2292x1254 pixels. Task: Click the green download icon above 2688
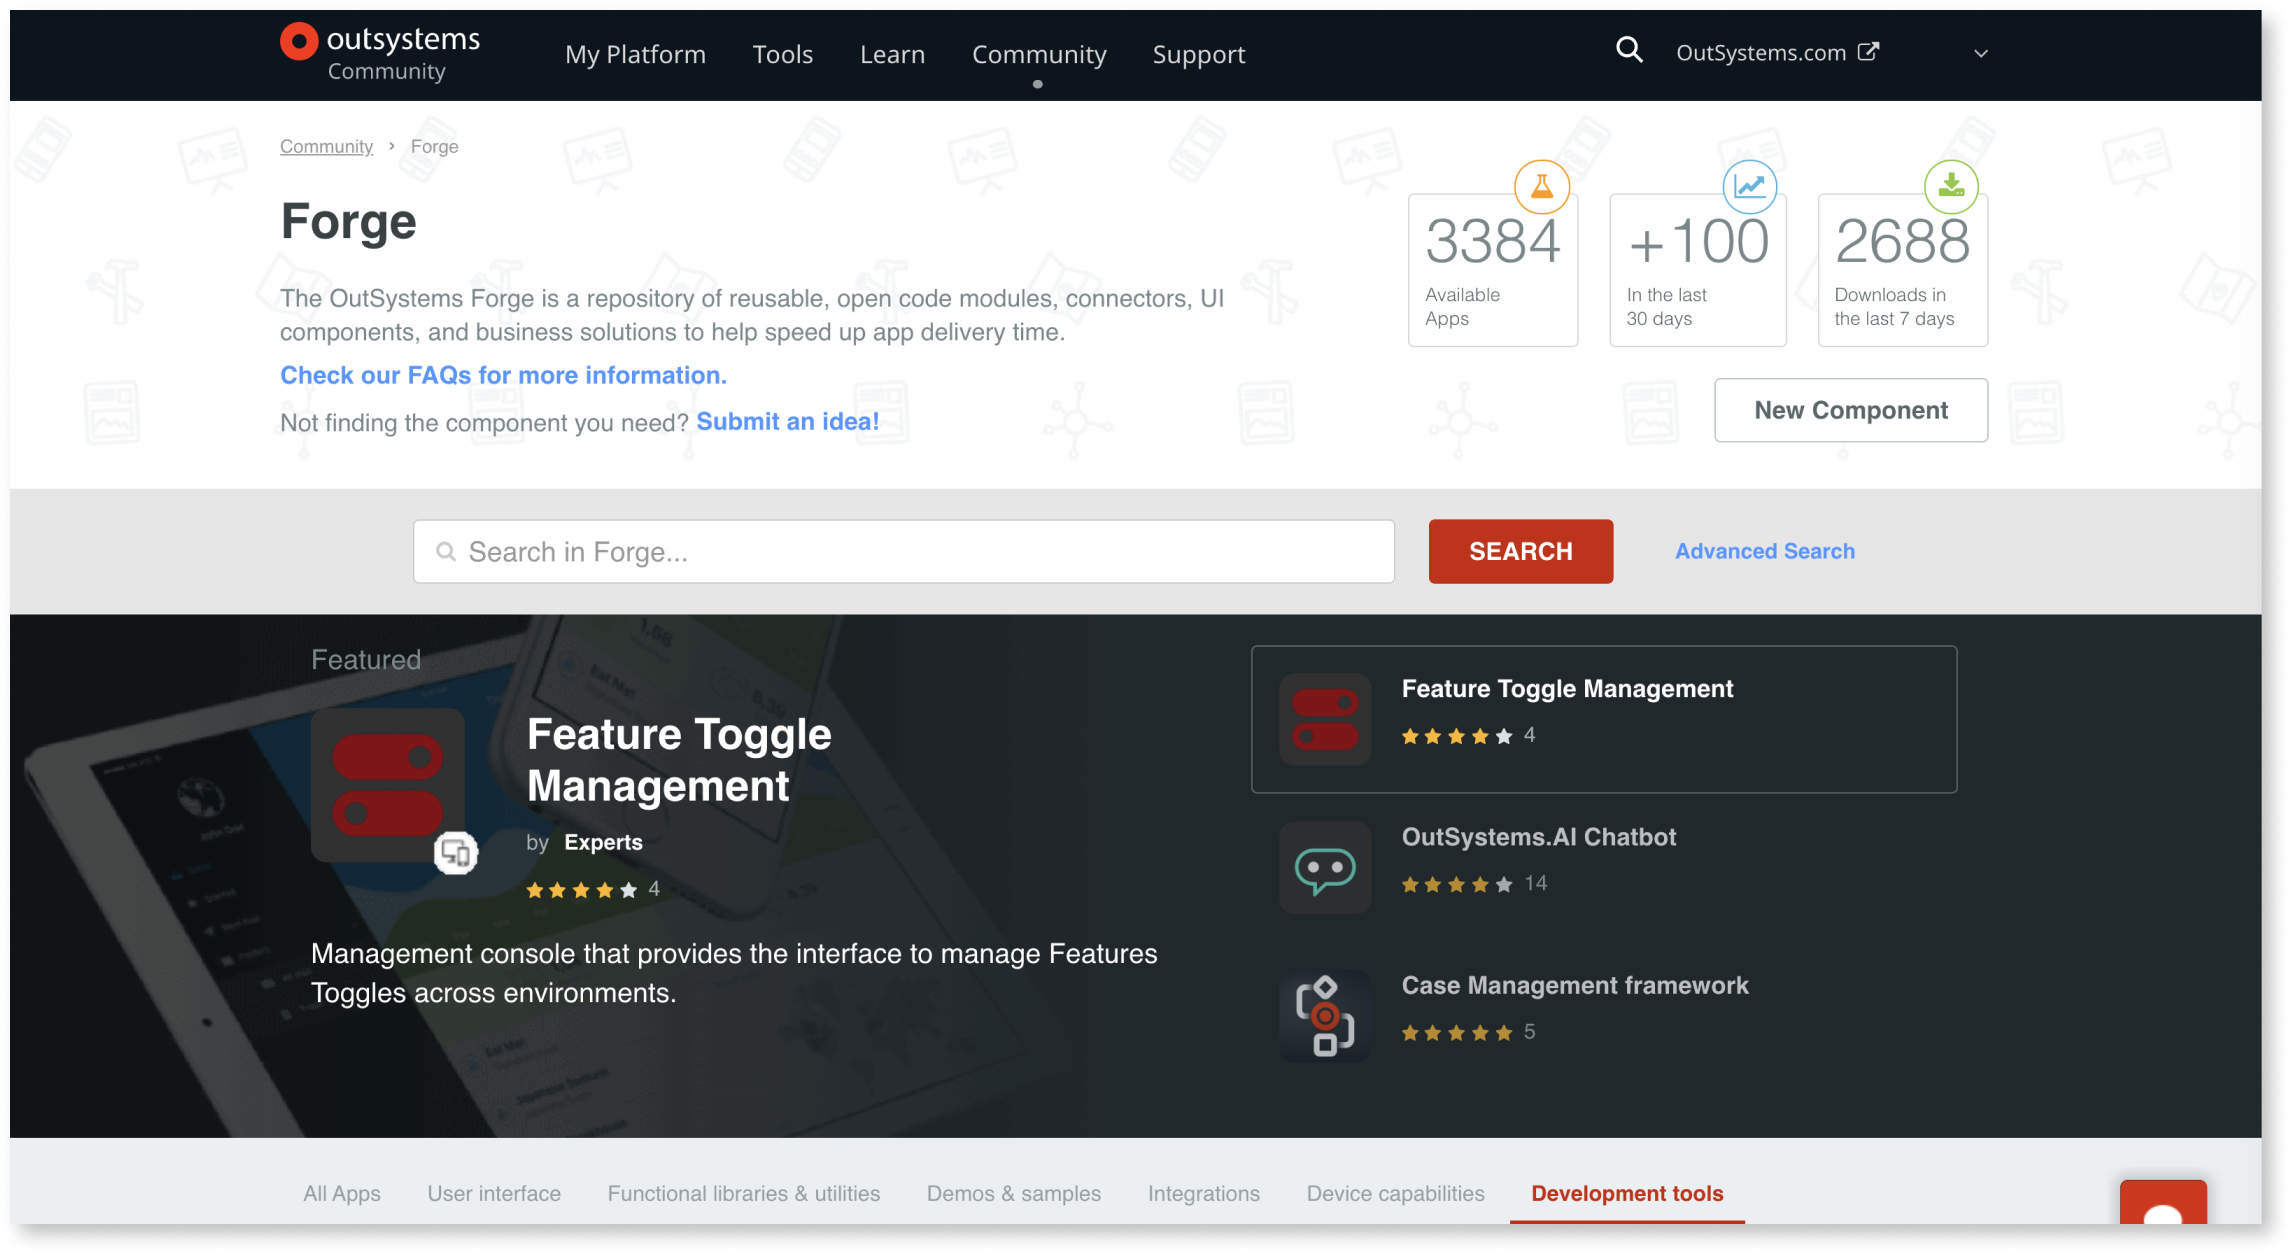1950,186
